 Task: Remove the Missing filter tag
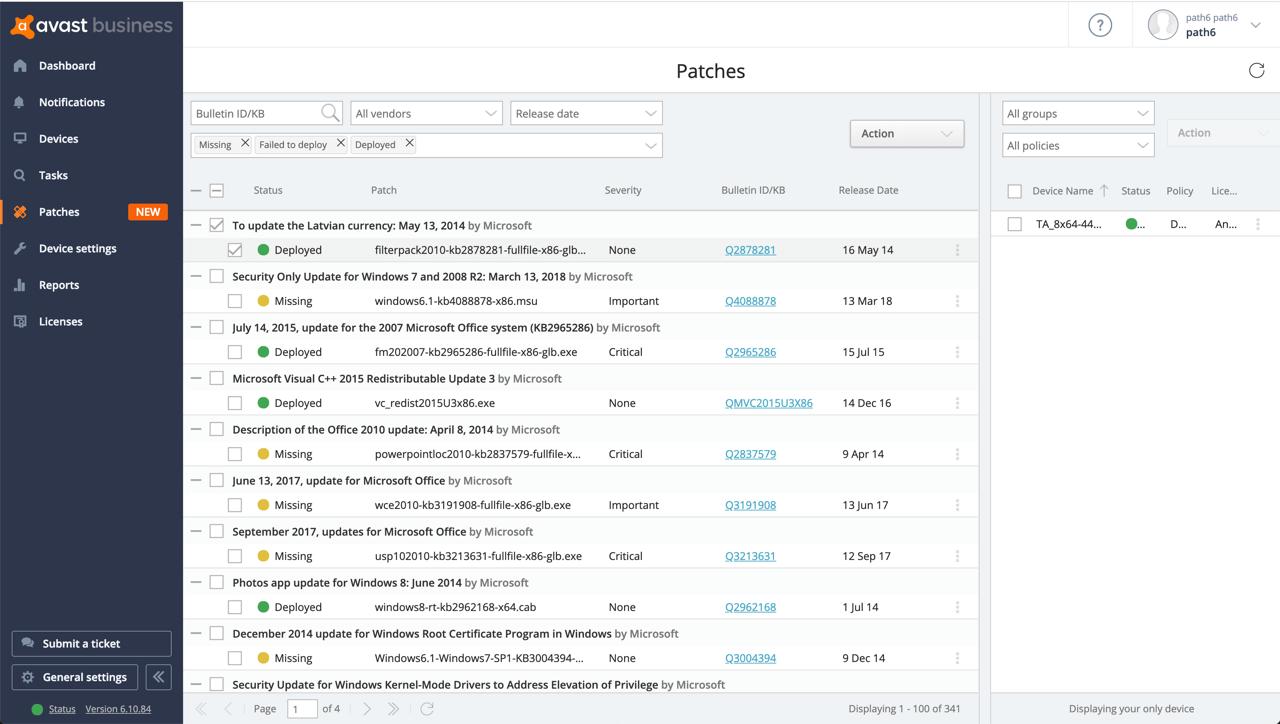pyautogui.click(x=245, y=144)
